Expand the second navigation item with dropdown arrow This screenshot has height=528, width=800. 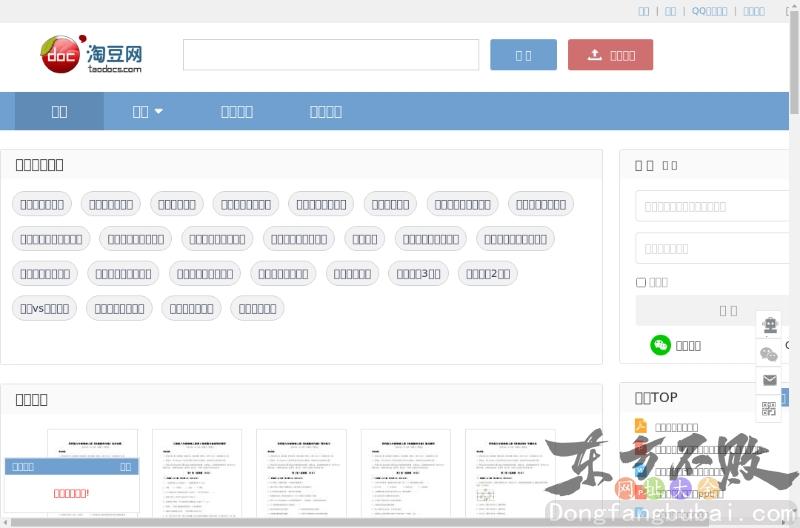point(147,111)
